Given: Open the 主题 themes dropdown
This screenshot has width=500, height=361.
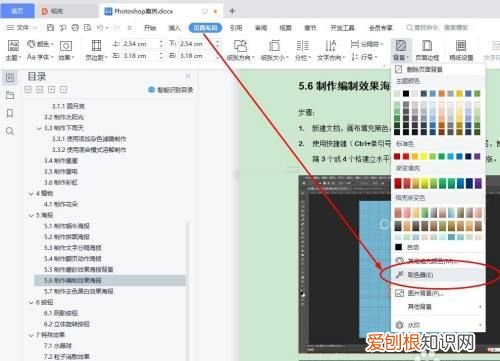Looking at the screenshot, I should tap(13, 50).
